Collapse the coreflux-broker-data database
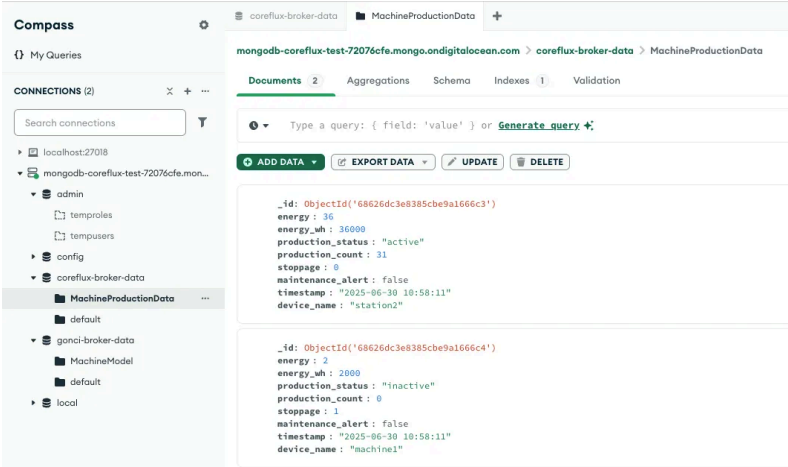 pos(33,277)
